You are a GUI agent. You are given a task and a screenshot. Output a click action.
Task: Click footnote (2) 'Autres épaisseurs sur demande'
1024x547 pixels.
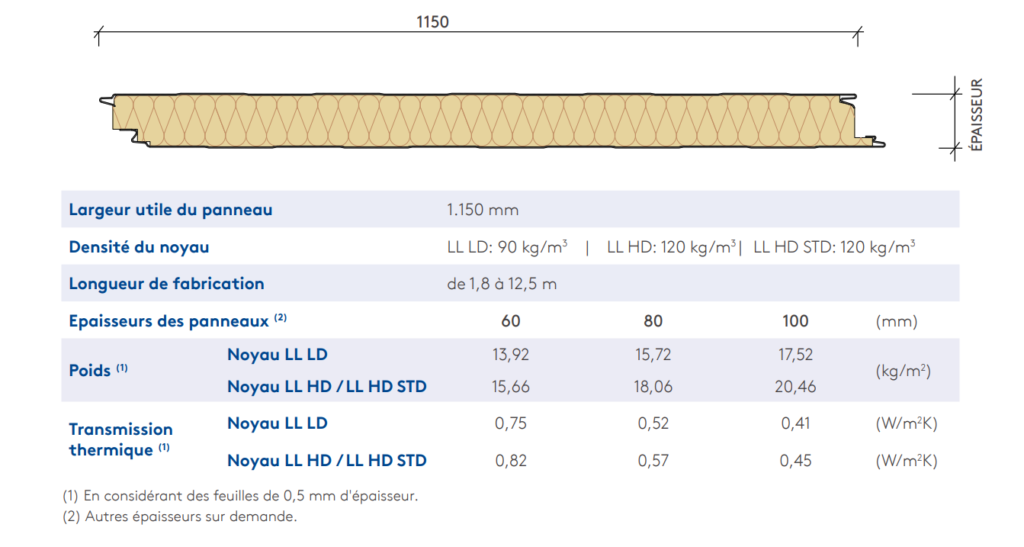coord(180,517)
